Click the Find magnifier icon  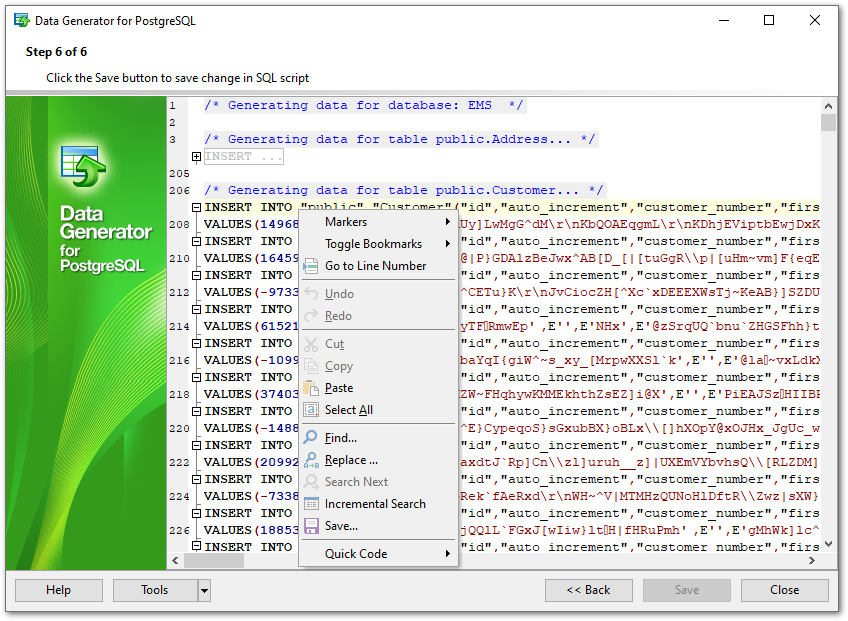pos(311,437)
